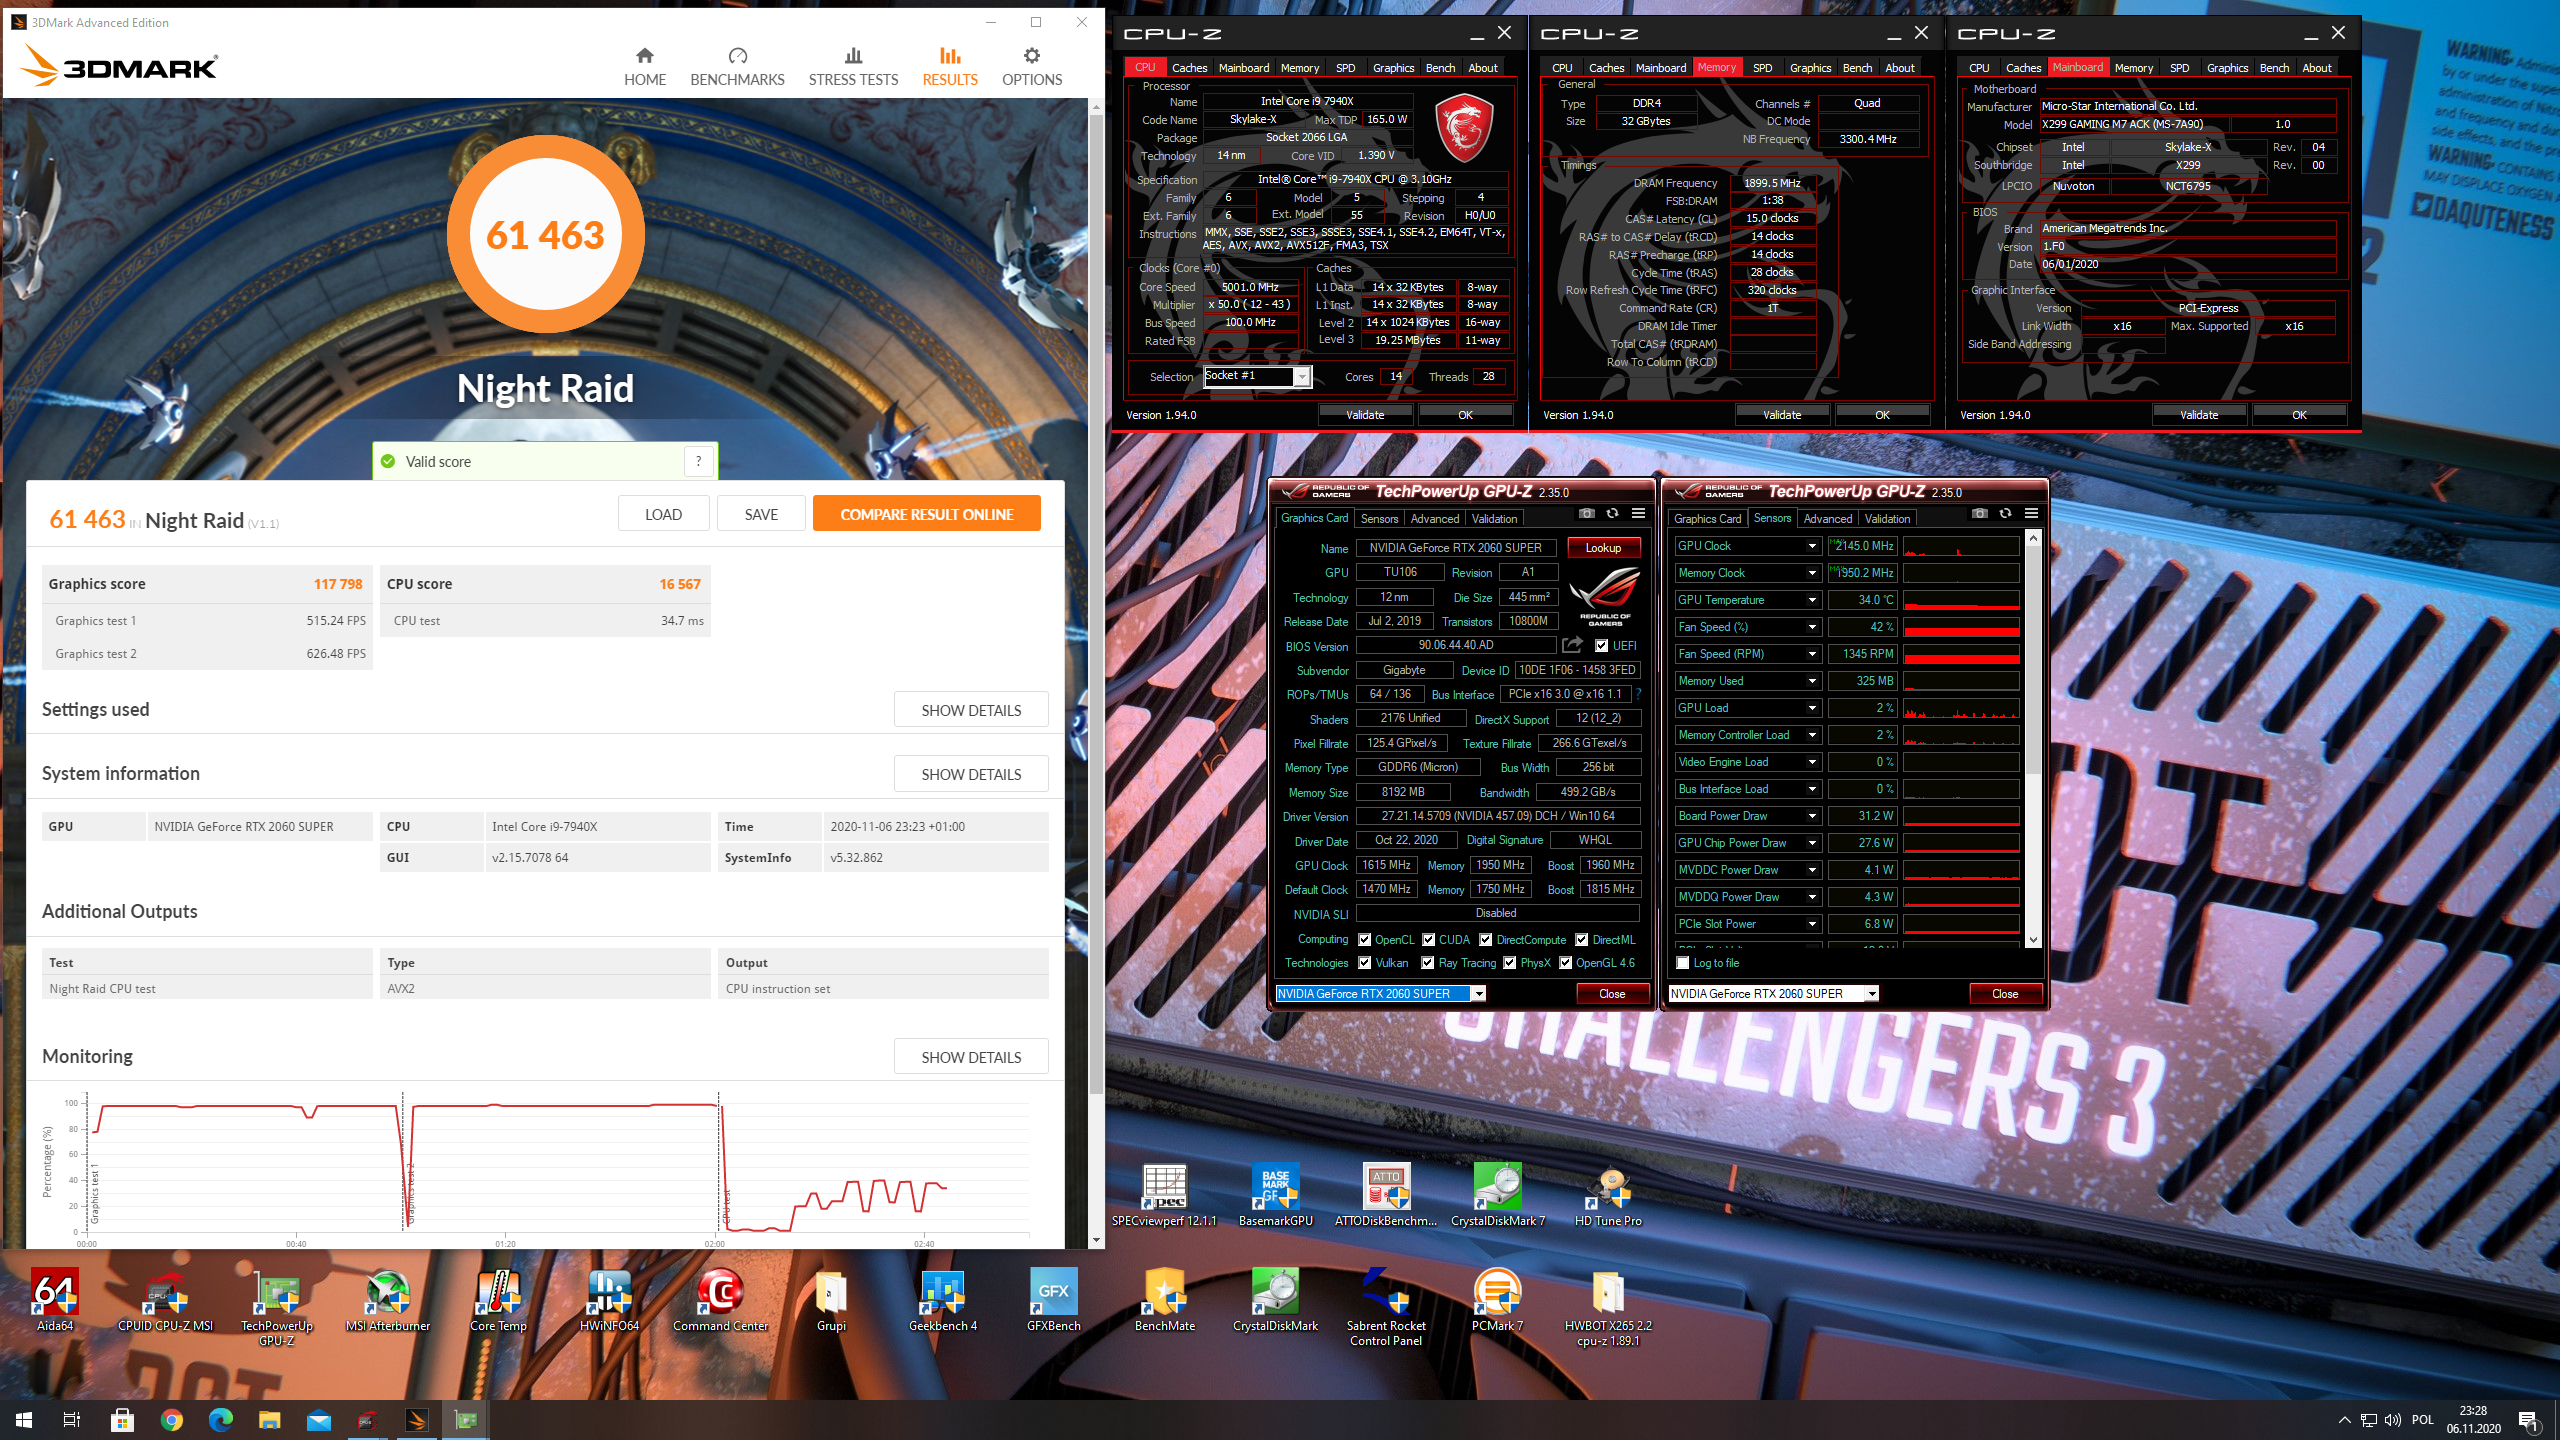Screen dimensions: 2560x1440
Task: Open the SPECviewperf 12.1.1 desktop shortcut
Action: click(x=1164, y=1195)
